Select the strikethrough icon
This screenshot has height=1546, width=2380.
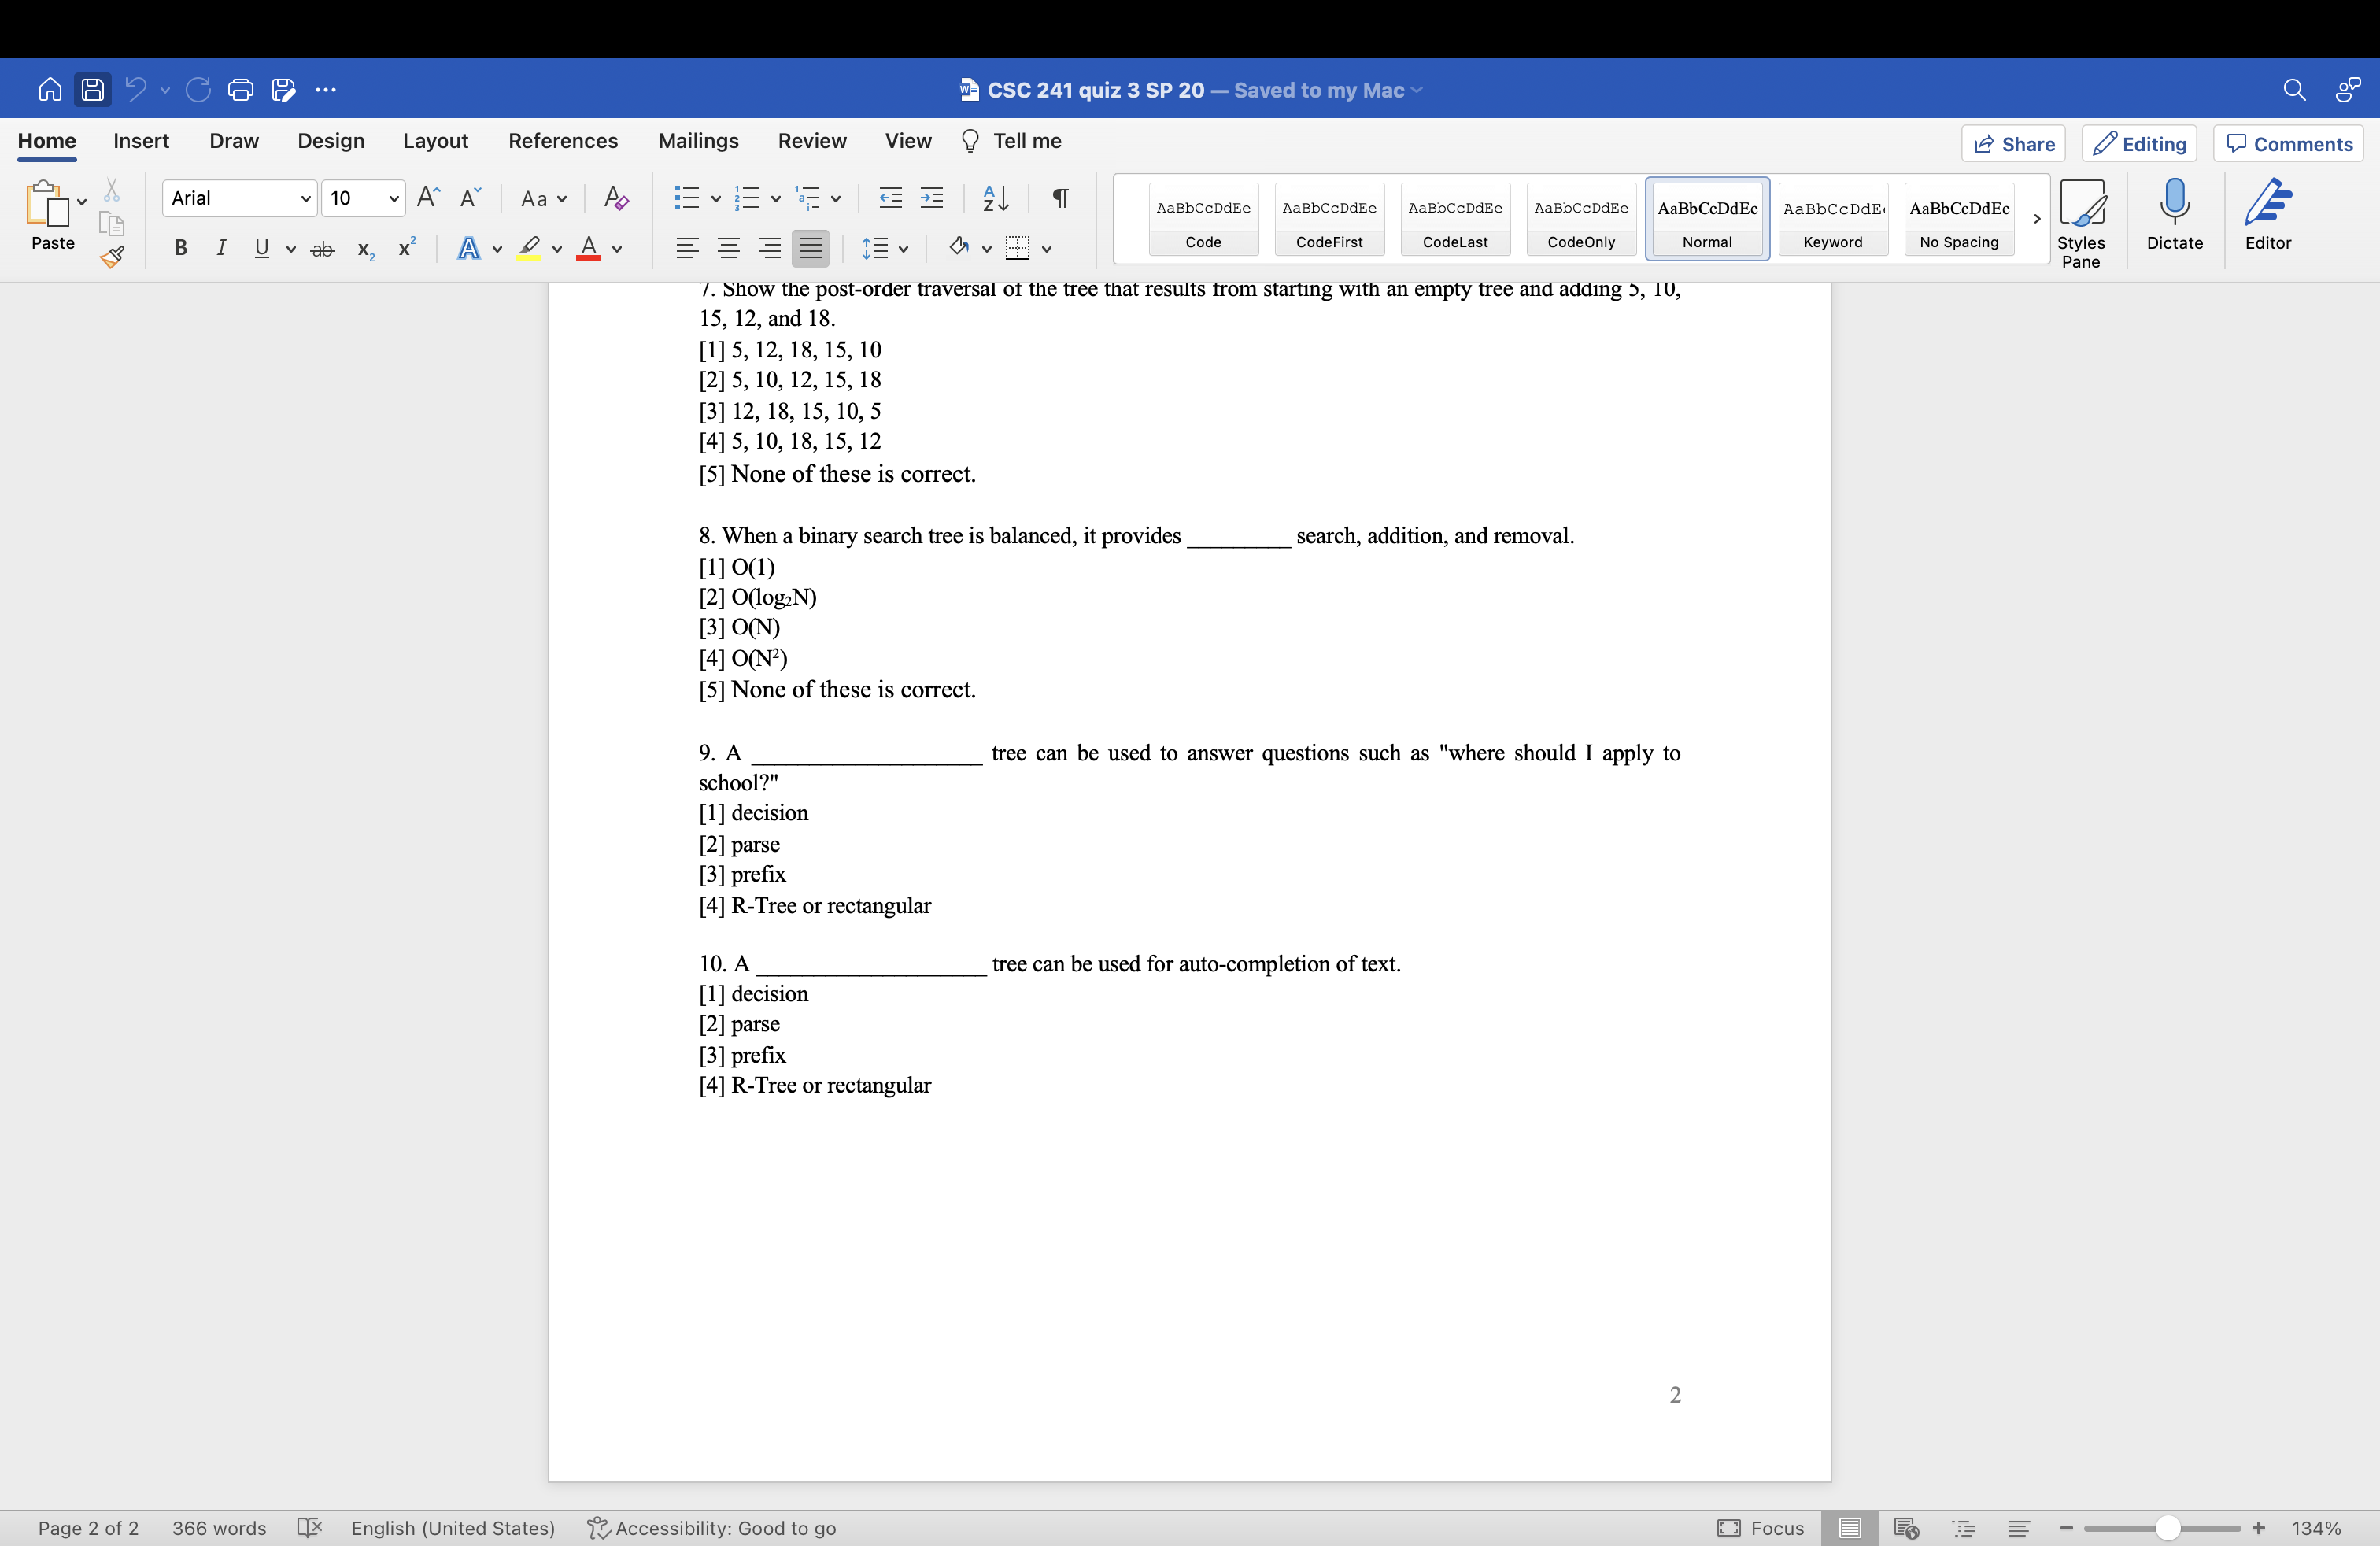coord(322,248)
